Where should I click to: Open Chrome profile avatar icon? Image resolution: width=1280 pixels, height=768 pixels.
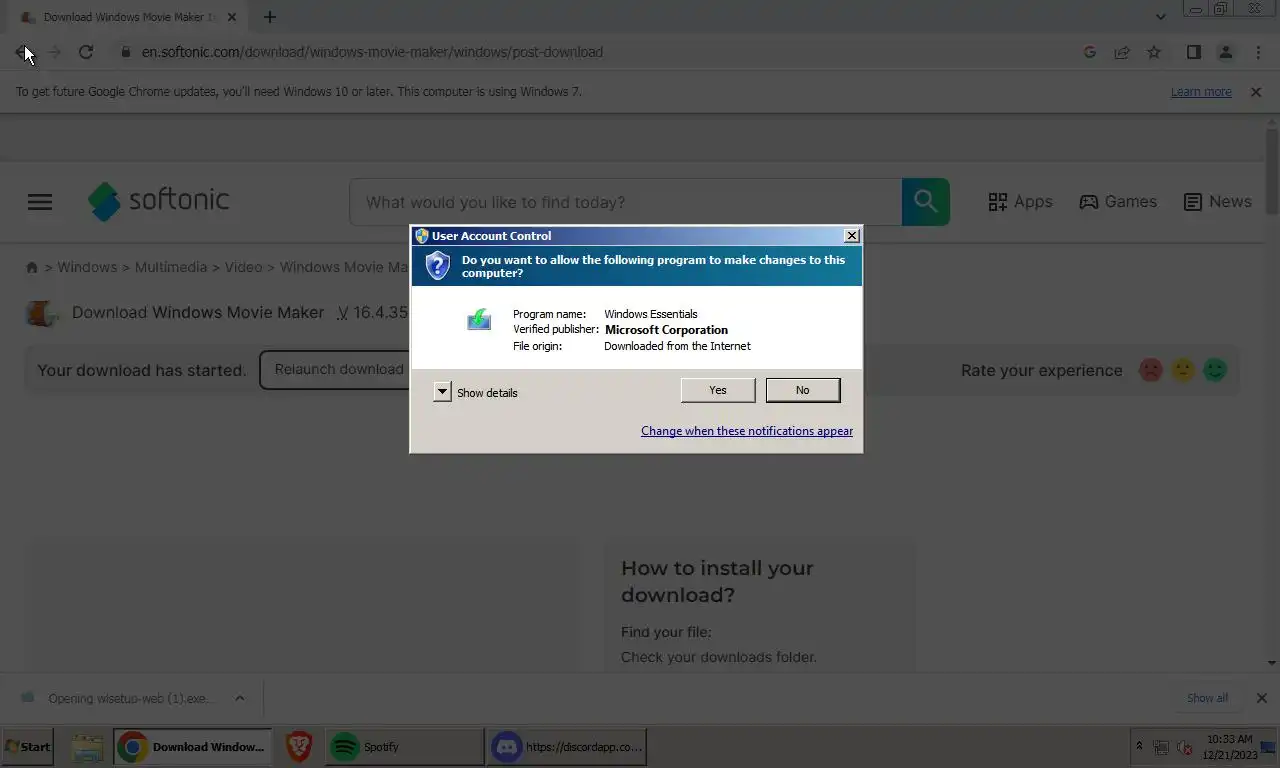pyautogui.click(x=1225, y=52)
